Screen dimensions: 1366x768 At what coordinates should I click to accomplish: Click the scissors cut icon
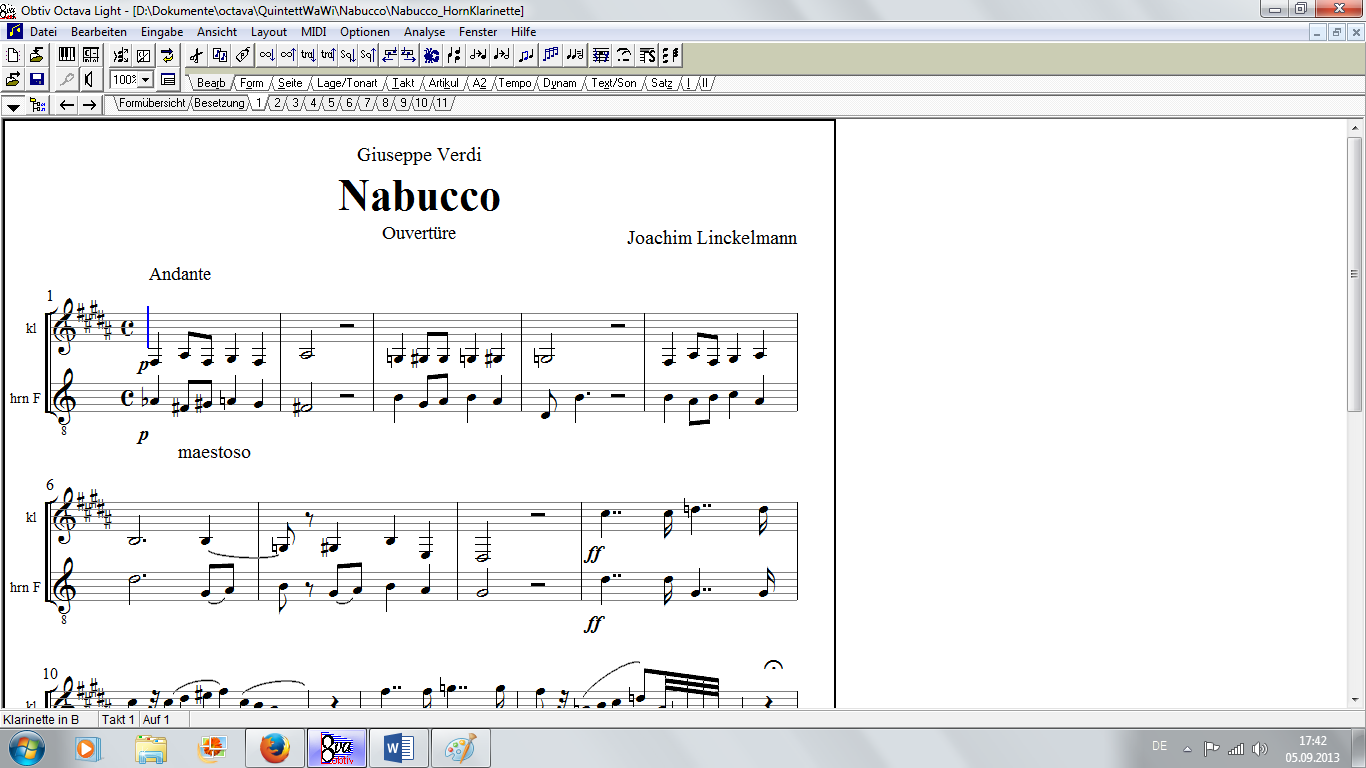196,55
